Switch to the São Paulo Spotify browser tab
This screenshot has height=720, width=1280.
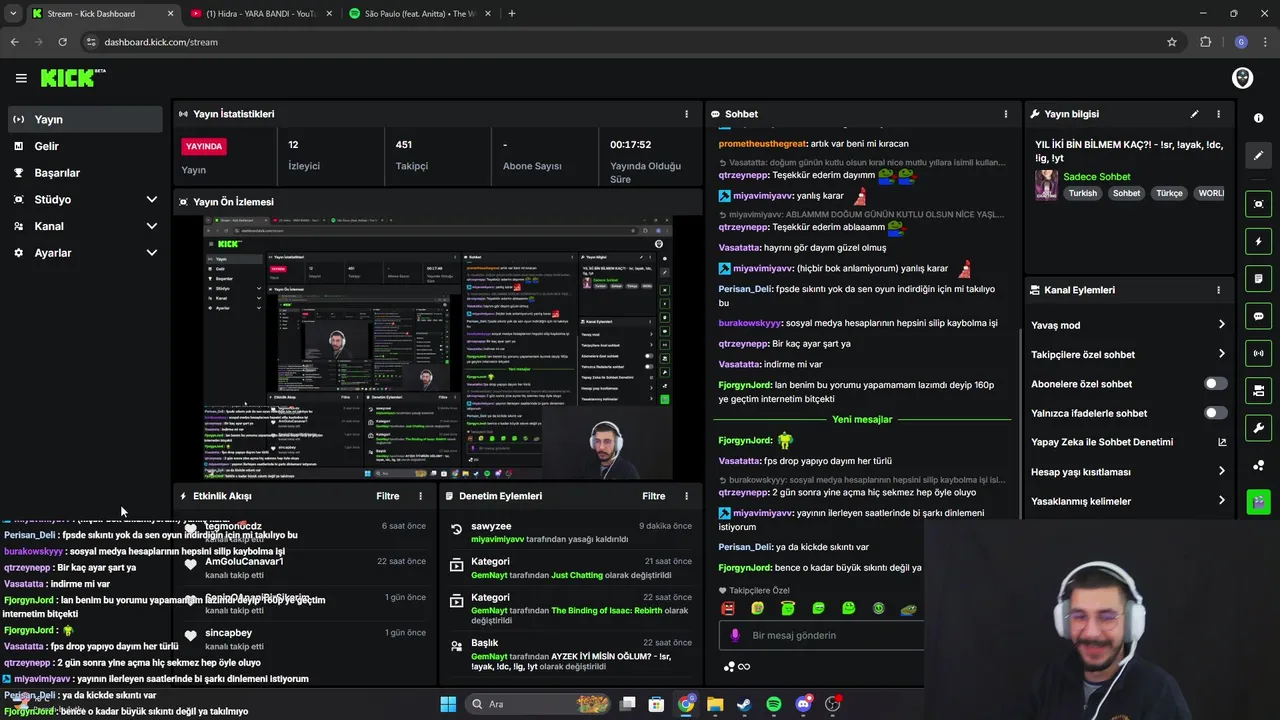(419, 14)
